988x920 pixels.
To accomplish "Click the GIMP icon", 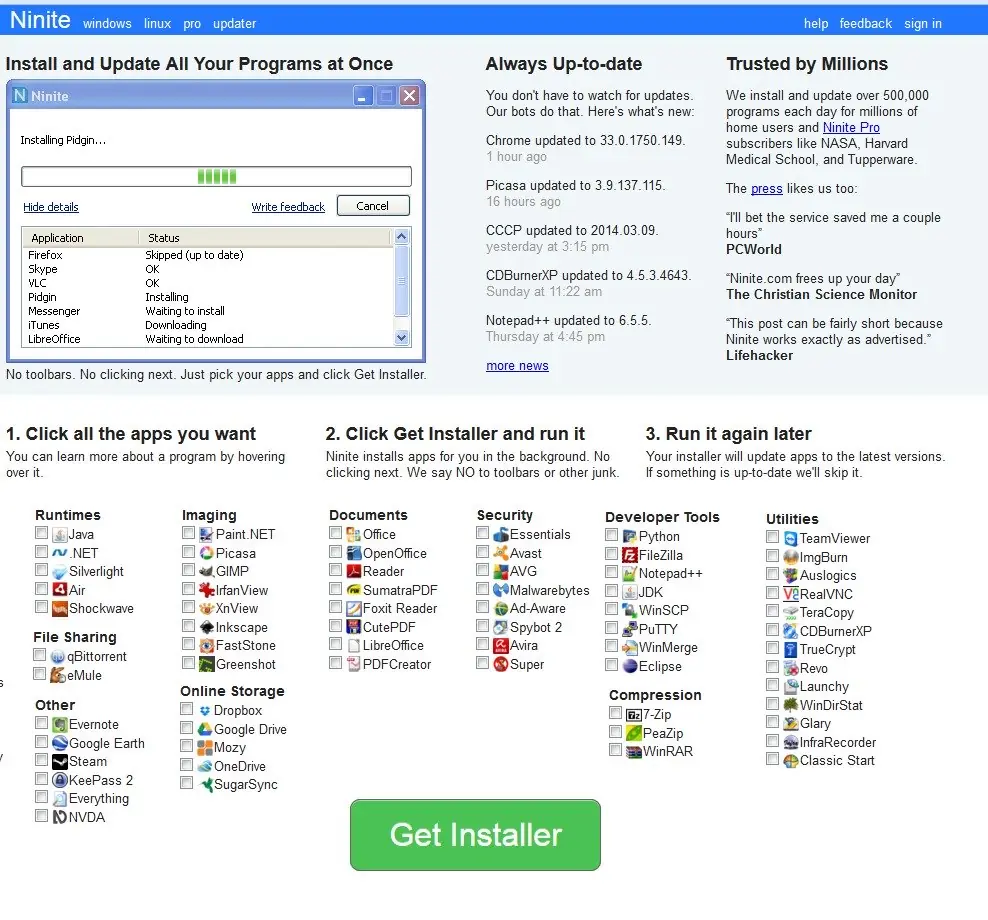I will tap(207, 572).
